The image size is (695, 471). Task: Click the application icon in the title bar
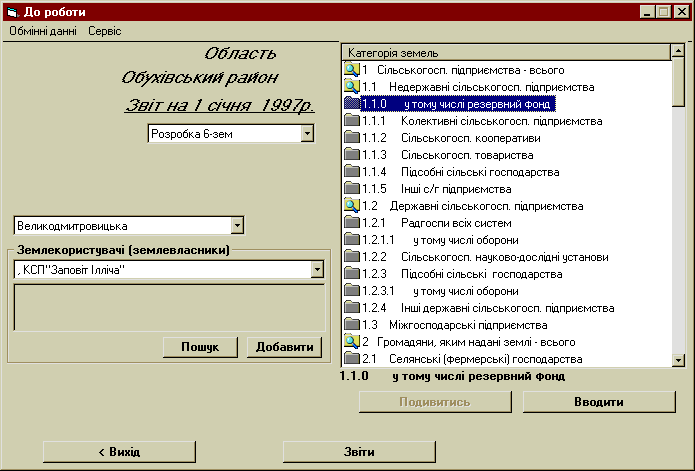click(x=12, y=12)
